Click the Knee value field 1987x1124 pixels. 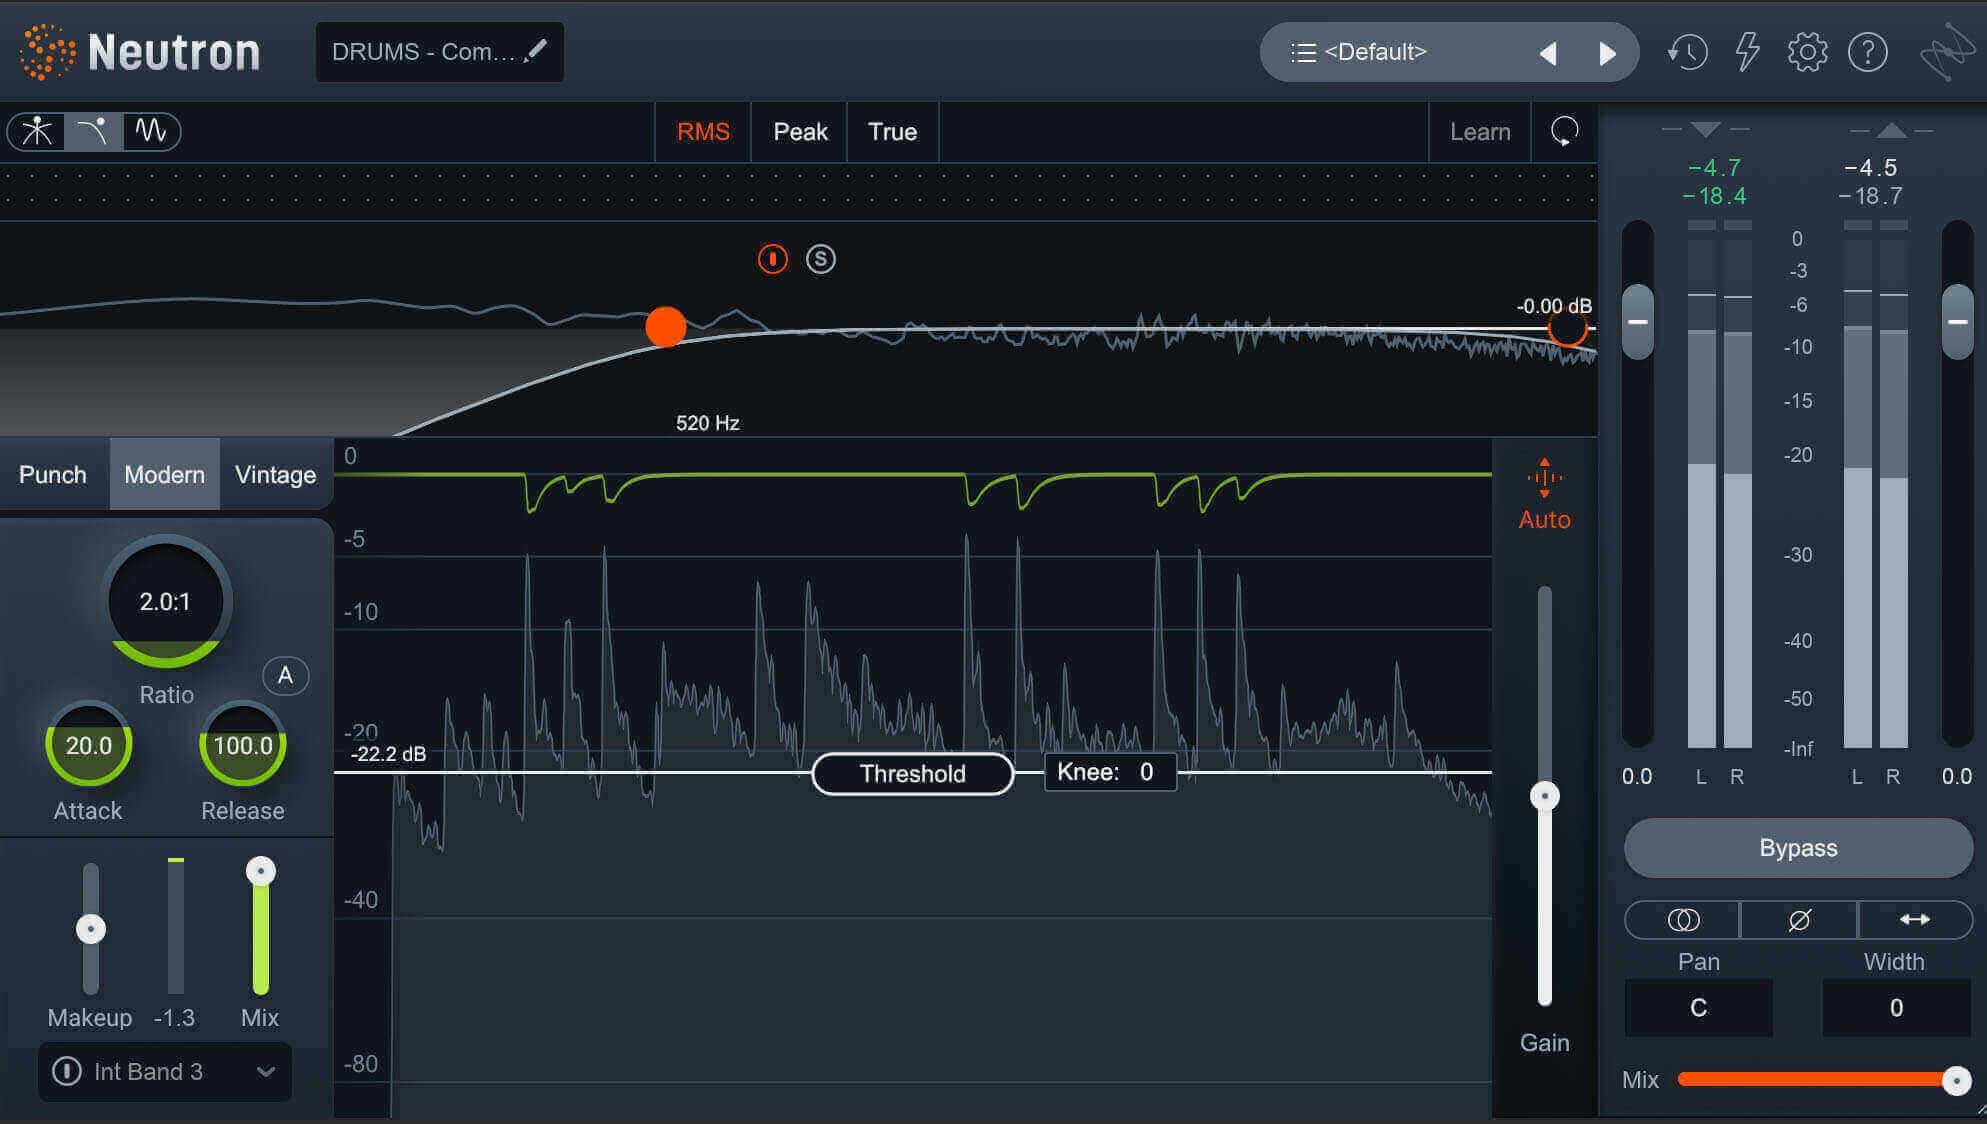[x=1110, y=772]
